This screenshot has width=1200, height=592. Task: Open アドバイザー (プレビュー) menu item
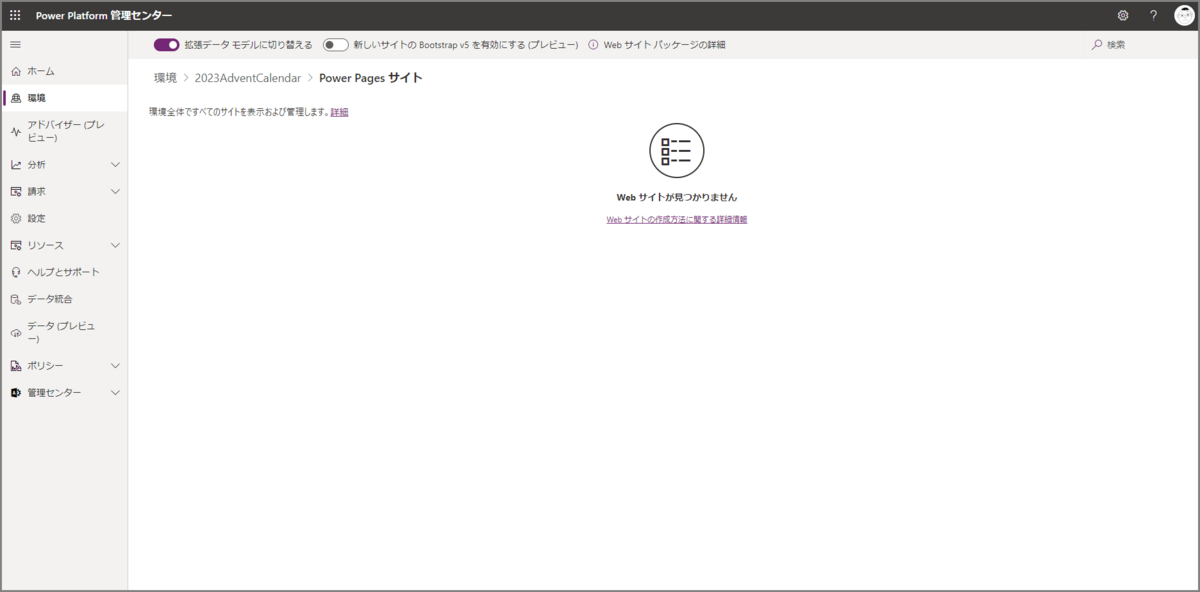pyautogui.click(x=64, y=131)
